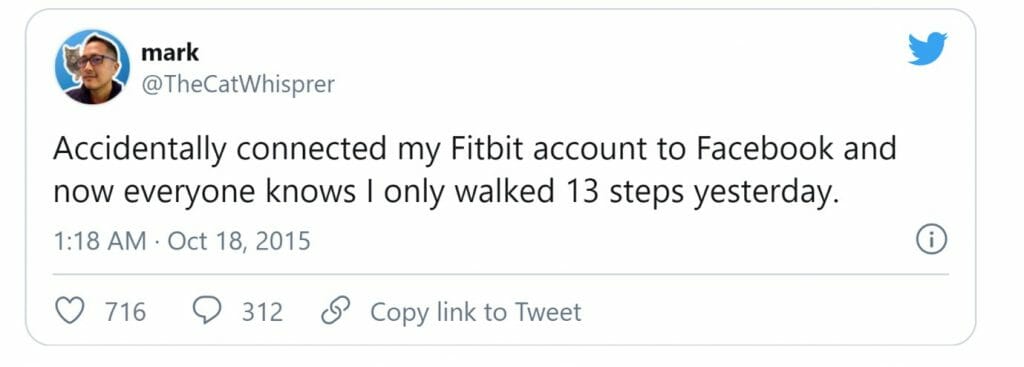This screenshot has height=367, width=1024.
Task: Choose "Copy link to Tweet" text
Action: pos(475,311)
